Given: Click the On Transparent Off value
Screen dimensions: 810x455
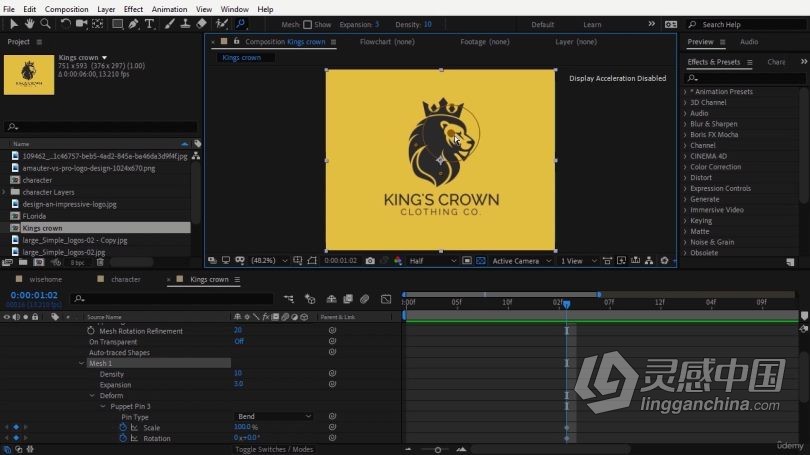Looking at the screenshot, I should [x=239, y=341].
